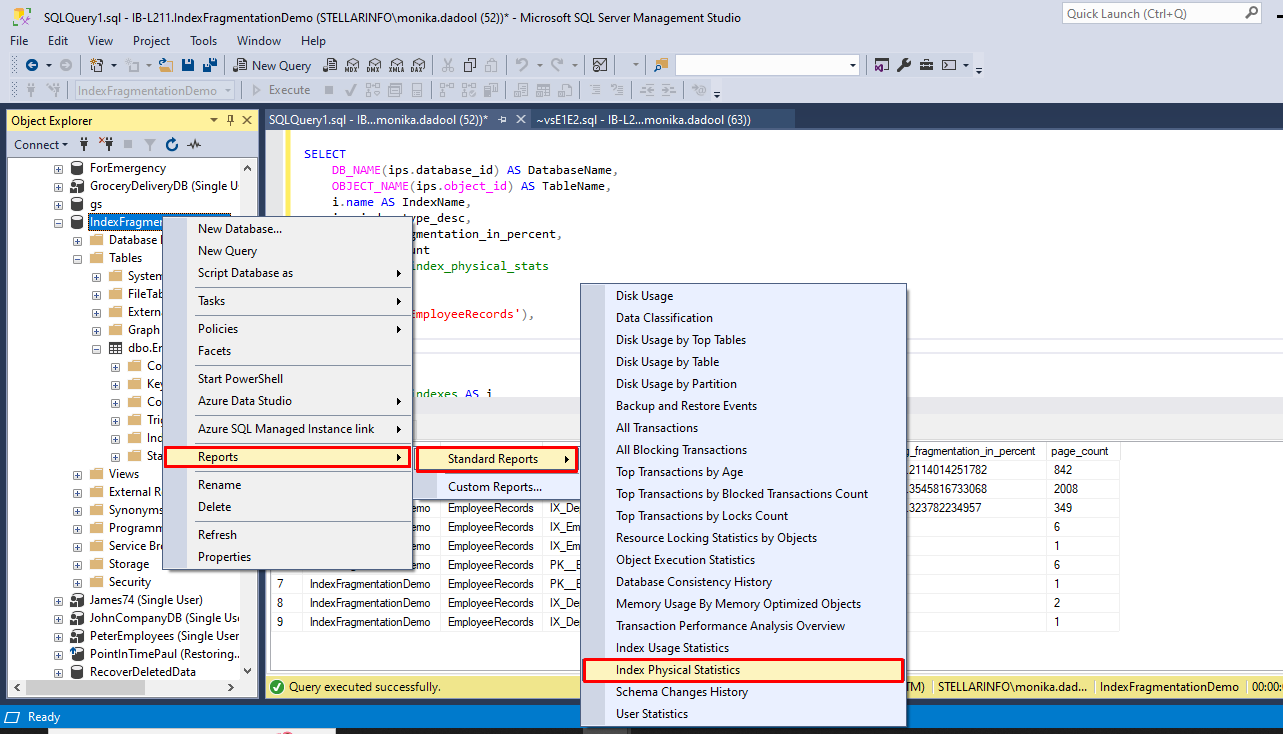Open the Find combo box dropdown
Screen dimensions: 1283x734
[852, 65]
